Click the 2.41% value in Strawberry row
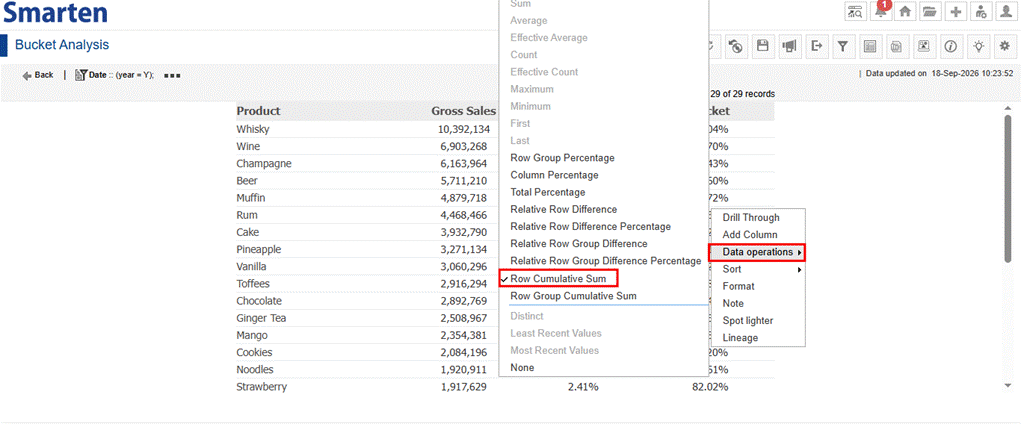 583,387
